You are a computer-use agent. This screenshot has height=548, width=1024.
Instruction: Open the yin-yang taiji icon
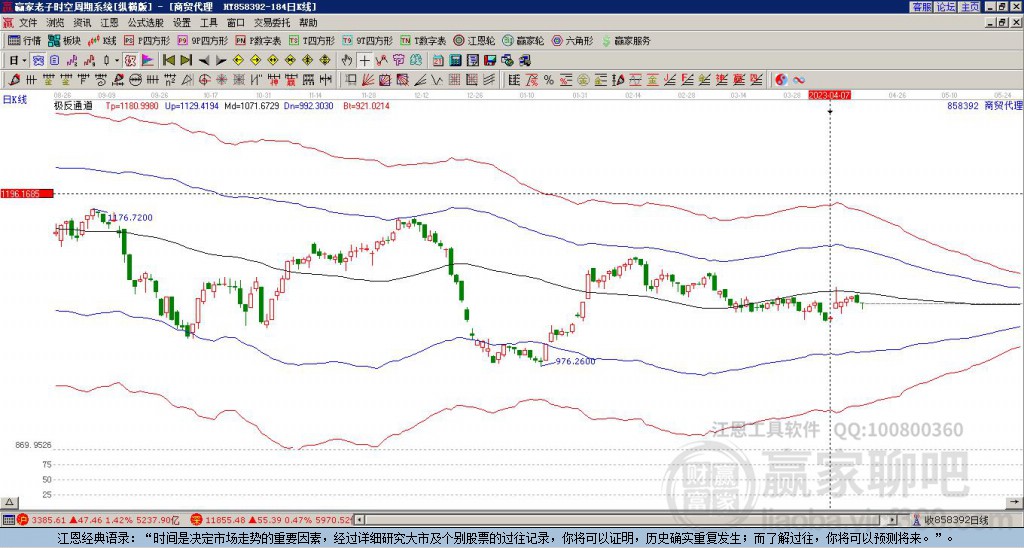pos(781,80)
